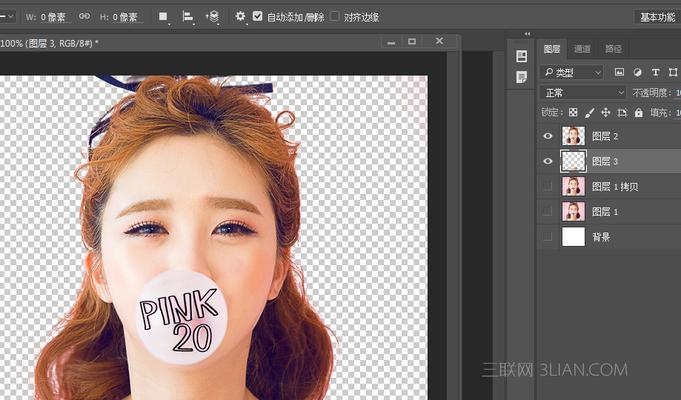The image size is (681, 400).
Task: Select white 背景 layer thumbnail
Action: click(x=573, y=237)
